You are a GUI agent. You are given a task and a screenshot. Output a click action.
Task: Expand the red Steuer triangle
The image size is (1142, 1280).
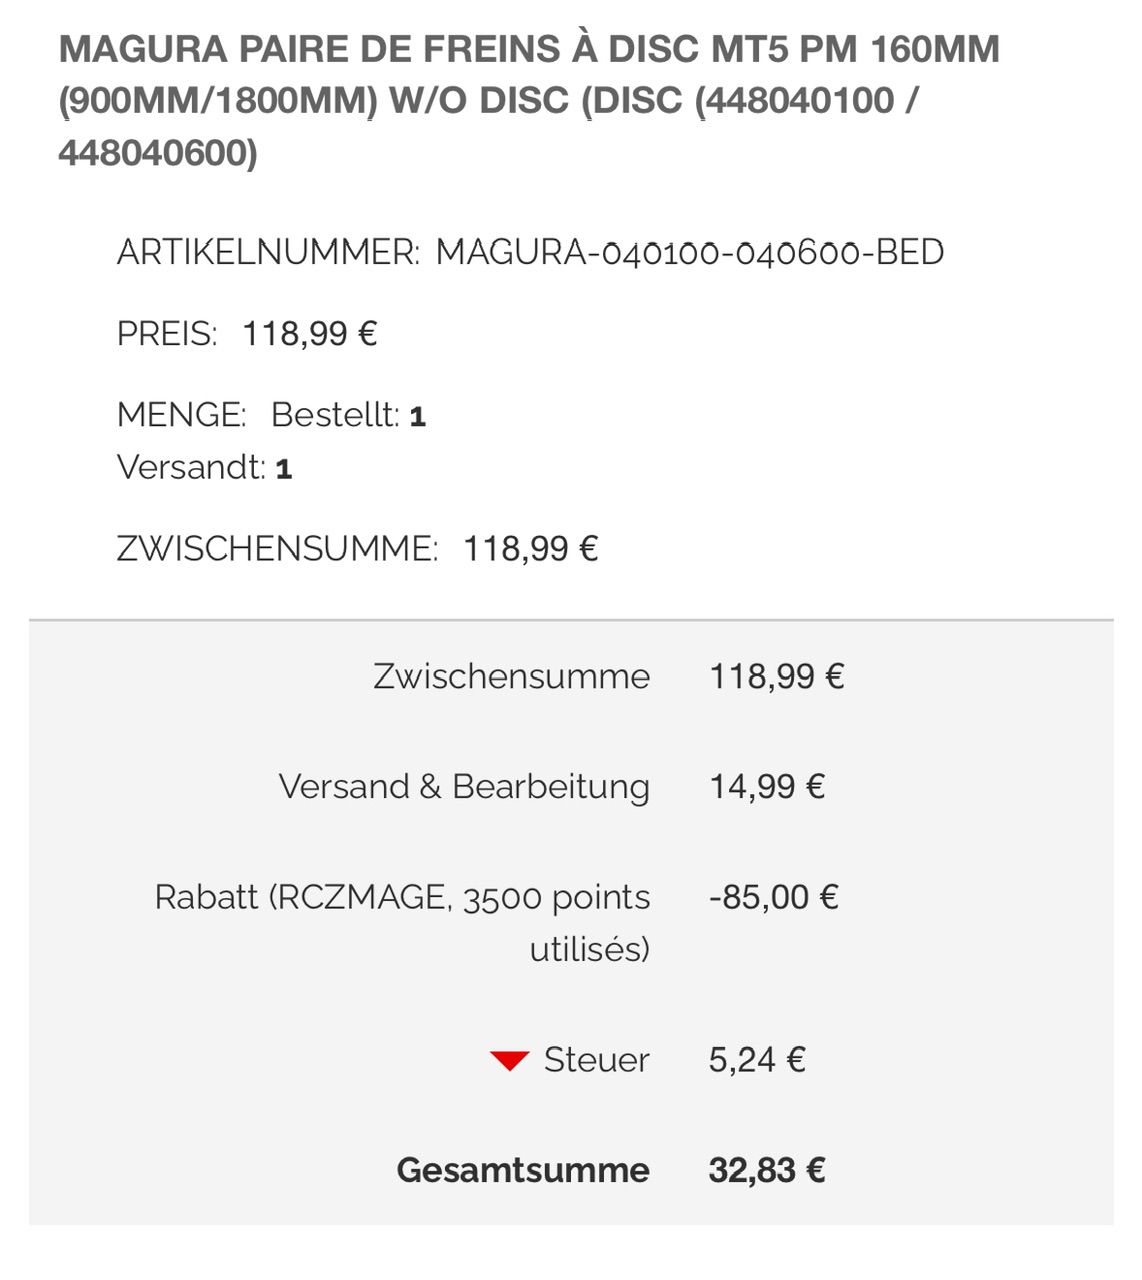click(x=509, y=1061)
